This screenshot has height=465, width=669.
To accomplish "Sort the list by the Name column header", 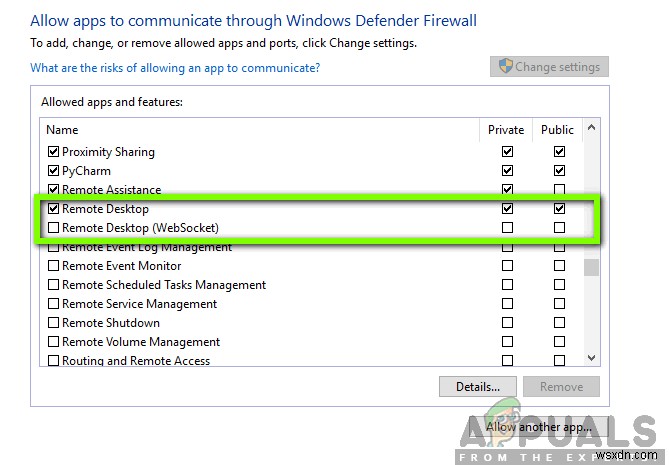I will tap(260, 130).
